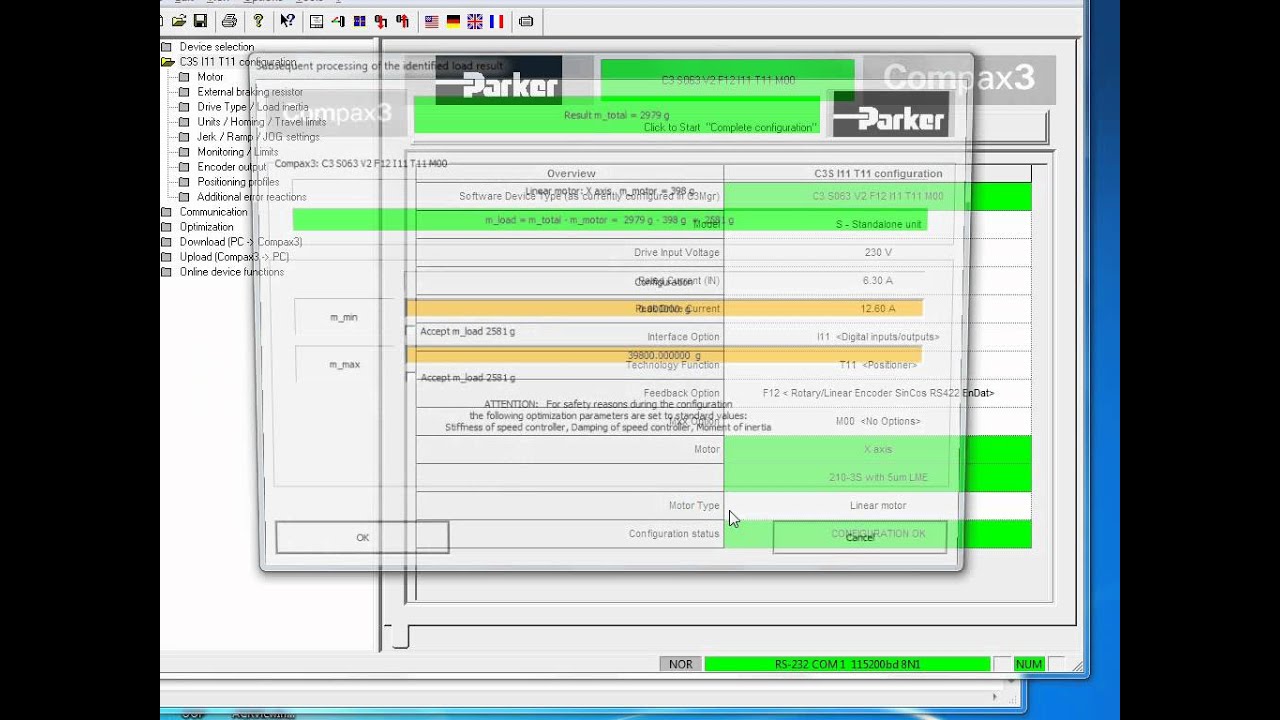The image size is (1280, 720).
Task: Open the Optimization tree folder
Action: pos(206,227)
